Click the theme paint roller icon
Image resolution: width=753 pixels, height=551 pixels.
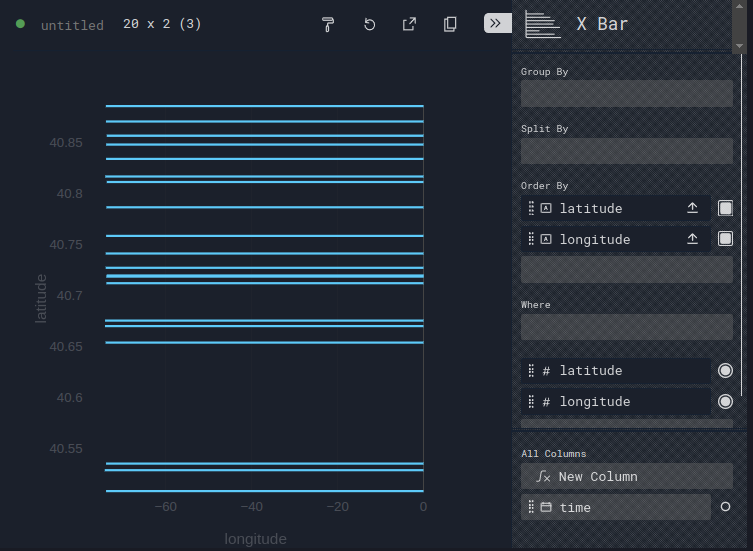point(328,24)
